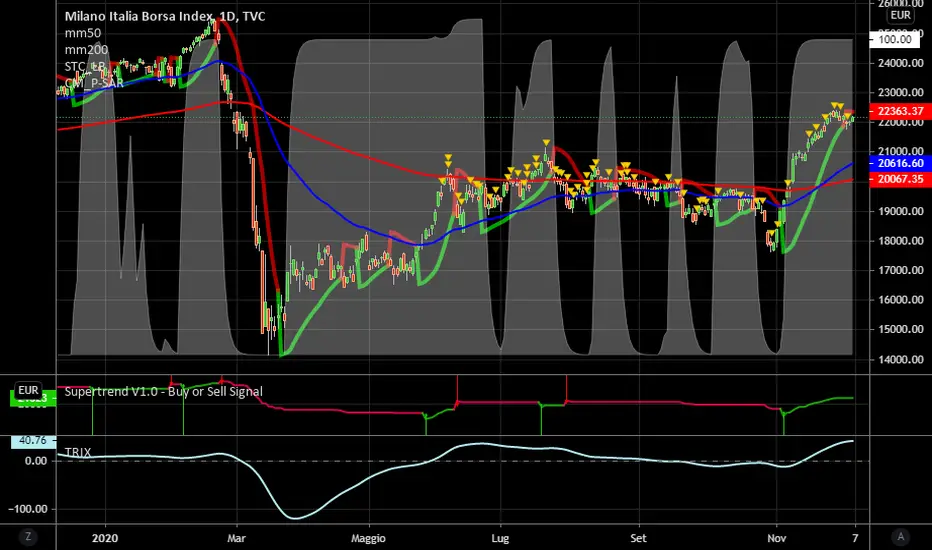
Task: Click the A auto-scale button at bottom-right
Action: (x=900, y=537)
